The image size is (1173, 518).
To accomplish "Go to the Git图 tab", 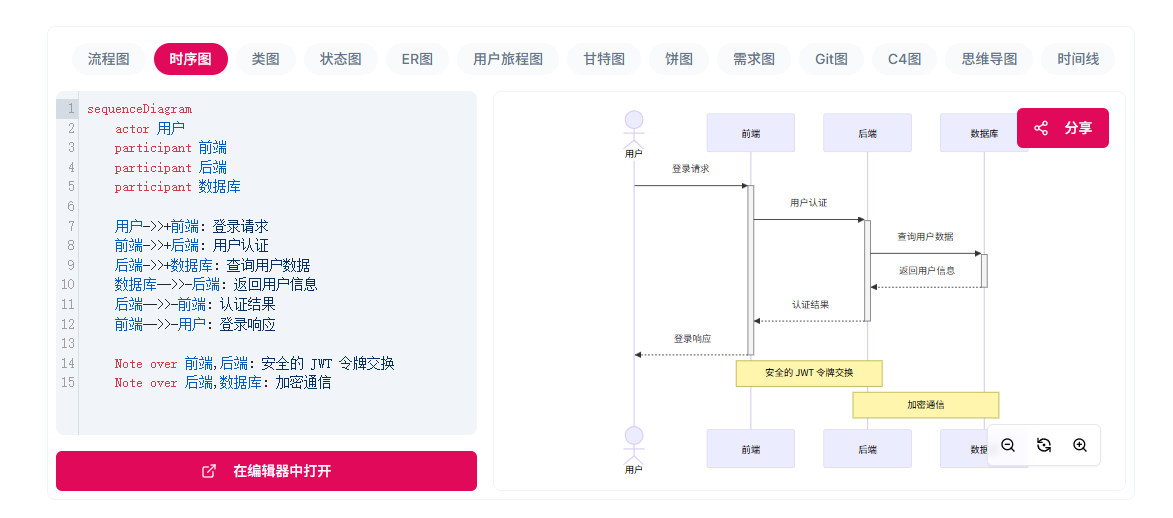I will 831,59.
